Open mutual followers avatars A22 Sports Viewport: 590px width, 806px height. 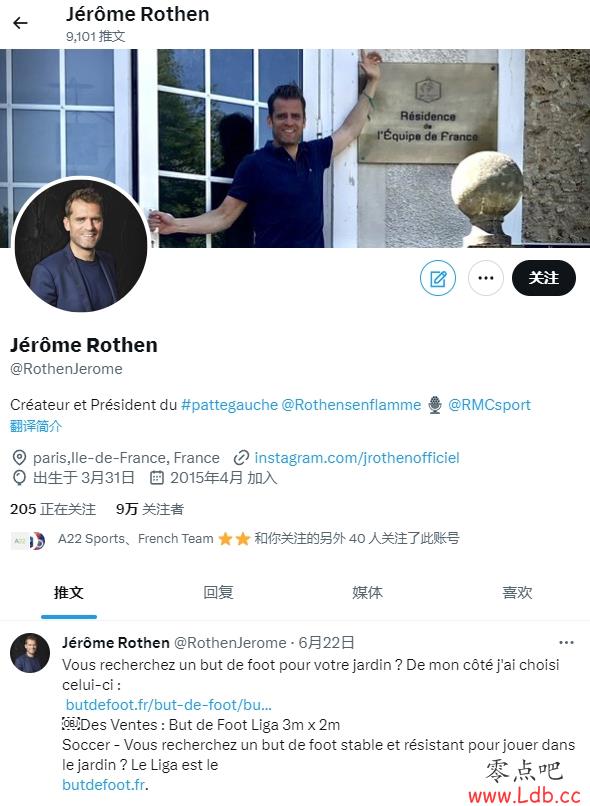coord(28,540)
